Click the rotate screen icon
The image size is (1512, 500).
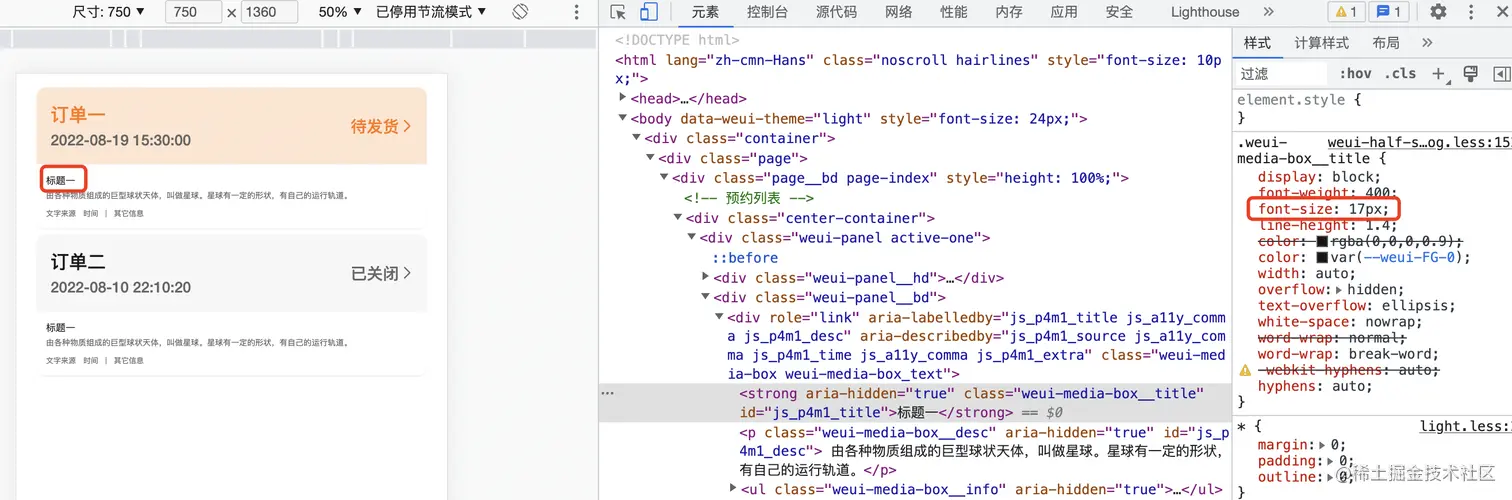520,12
